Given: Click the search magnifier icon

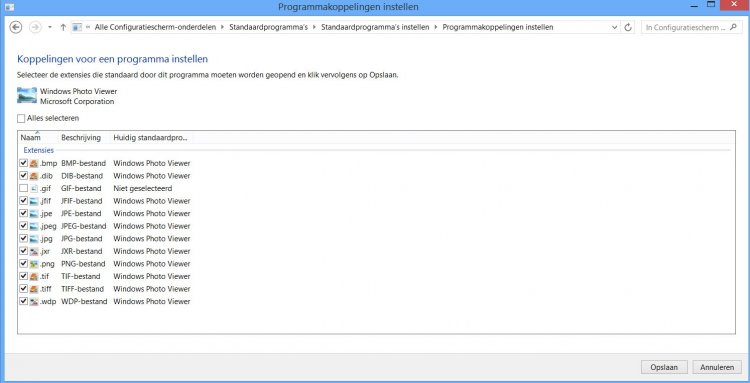Looking at the screenshot, I should [x=734, y=27].
